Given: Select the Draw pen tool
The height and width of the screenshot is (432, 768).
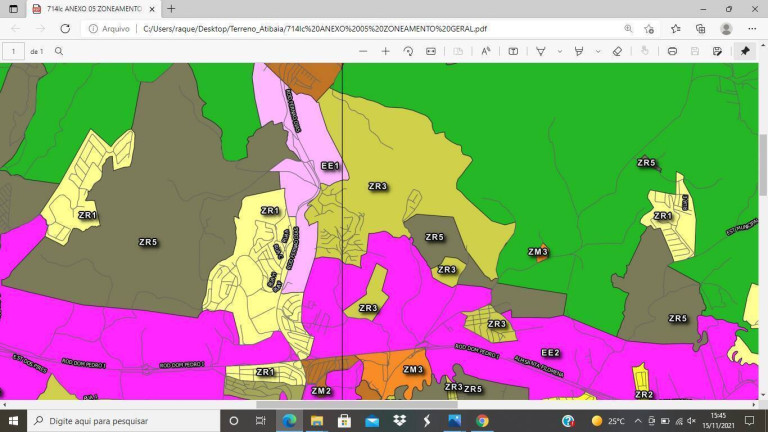Looking at the screenshot, I should click(x=541, y=51).
